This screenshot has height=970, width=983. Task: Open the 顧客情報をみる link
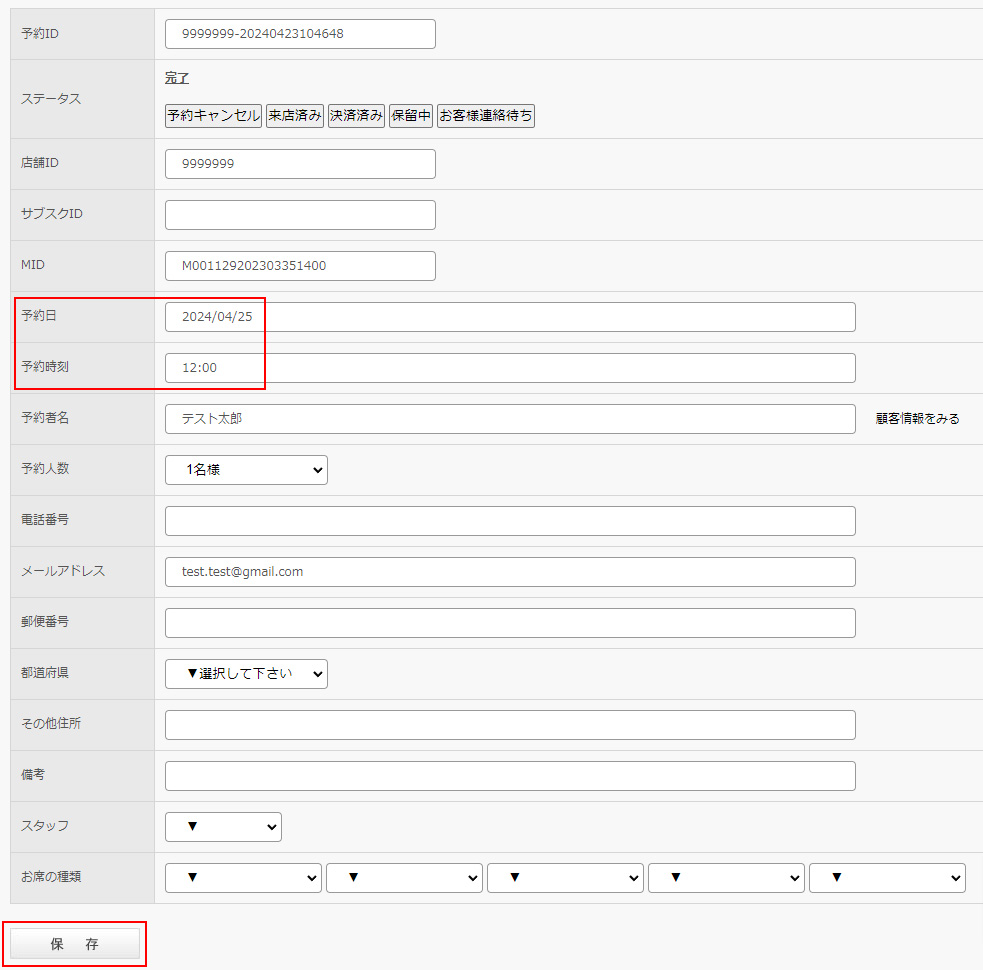tap(917, 419)
